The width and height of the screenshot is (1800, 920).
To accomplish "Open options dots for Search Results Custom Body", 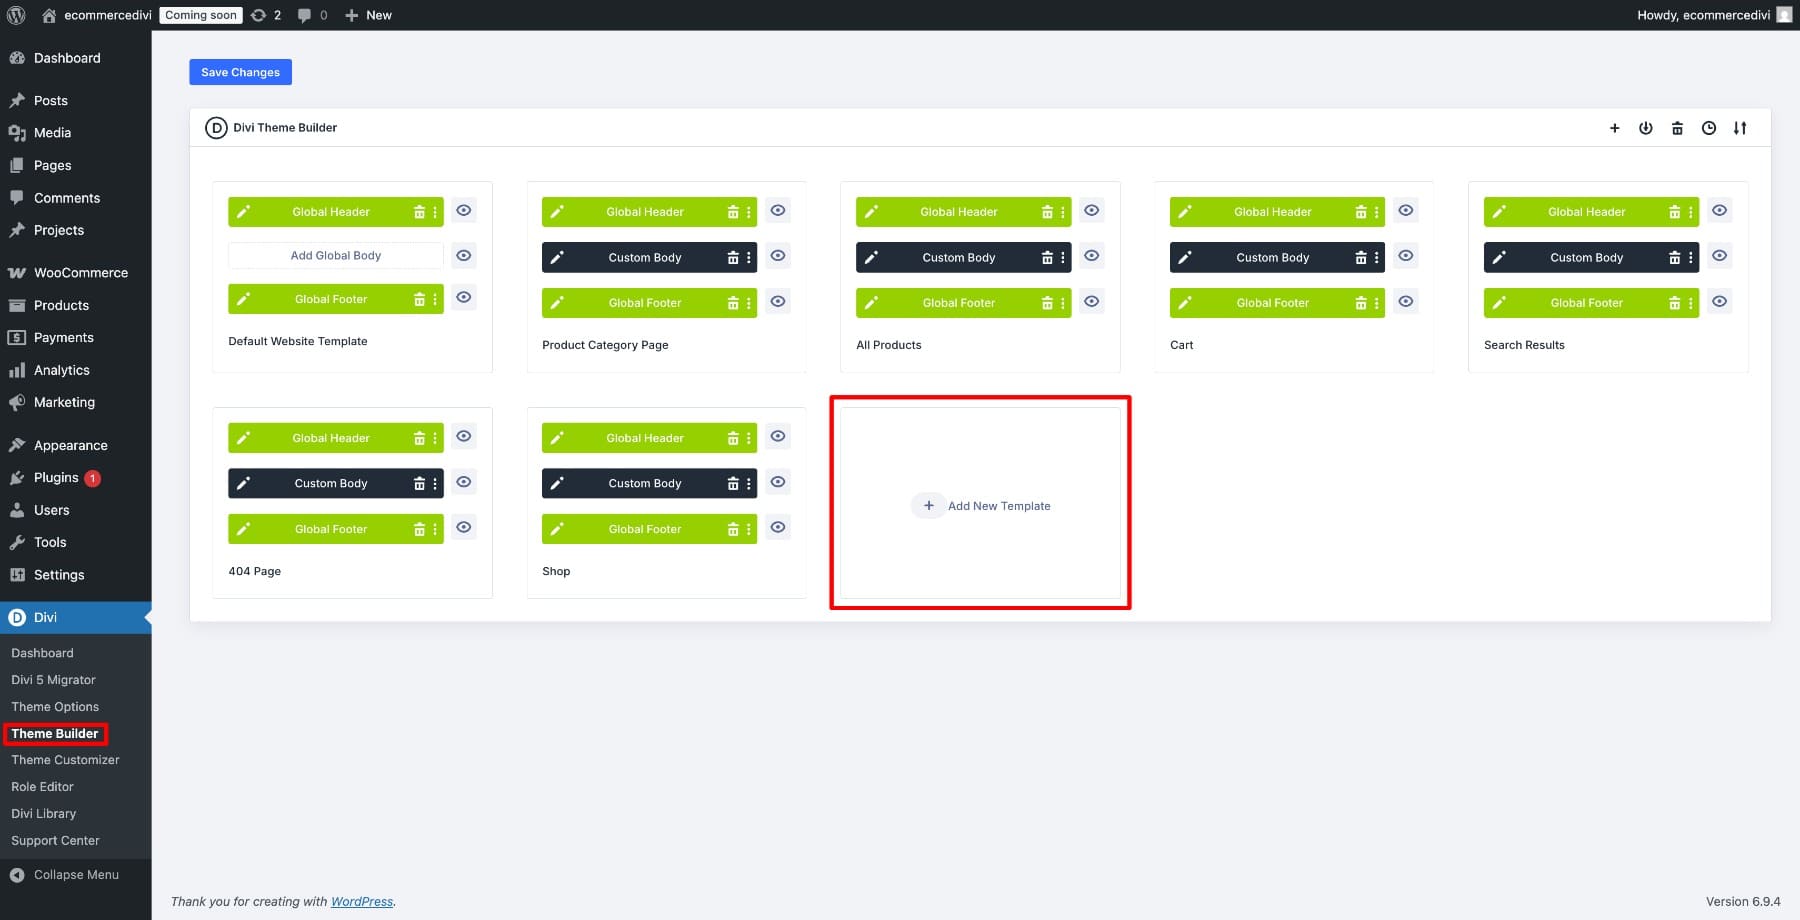I will click(x=1691, y=257).
